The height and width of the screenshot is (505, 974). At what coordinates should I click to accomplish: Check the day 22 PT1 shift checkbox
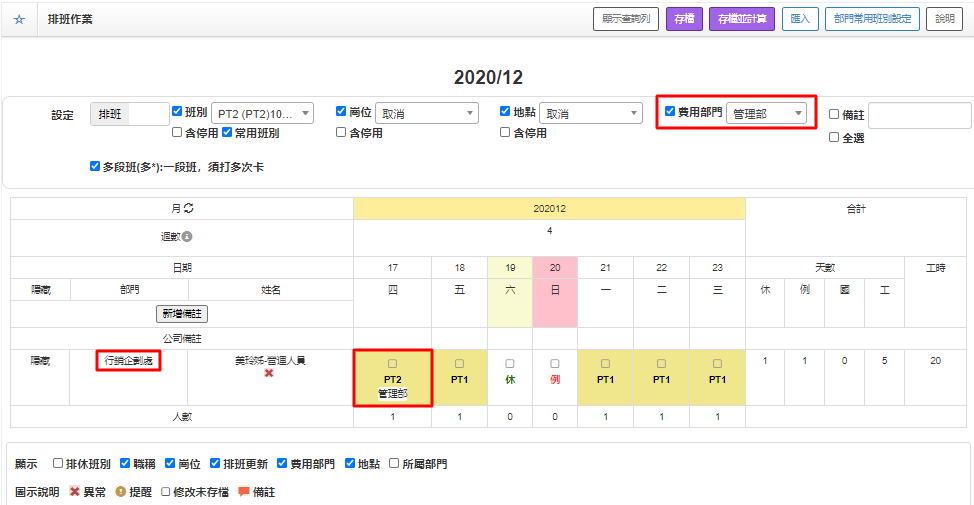click(x=662, y=364)
